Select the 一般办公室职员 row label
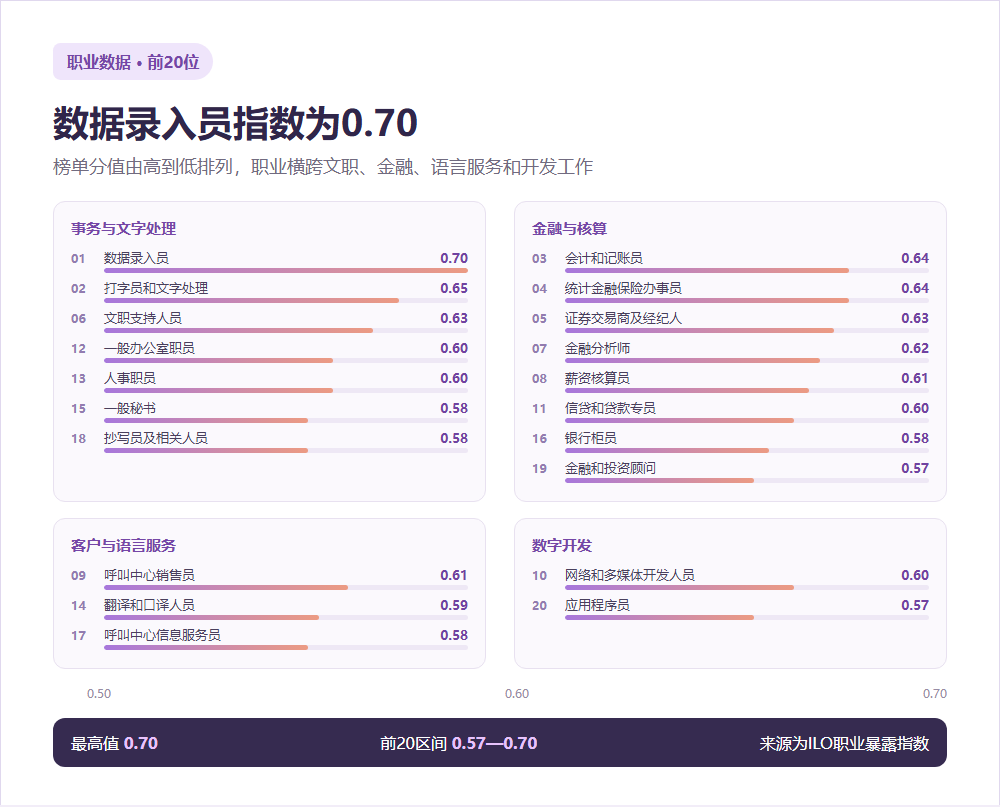This screenshot has height=807, width=1000. pos(149,348)
